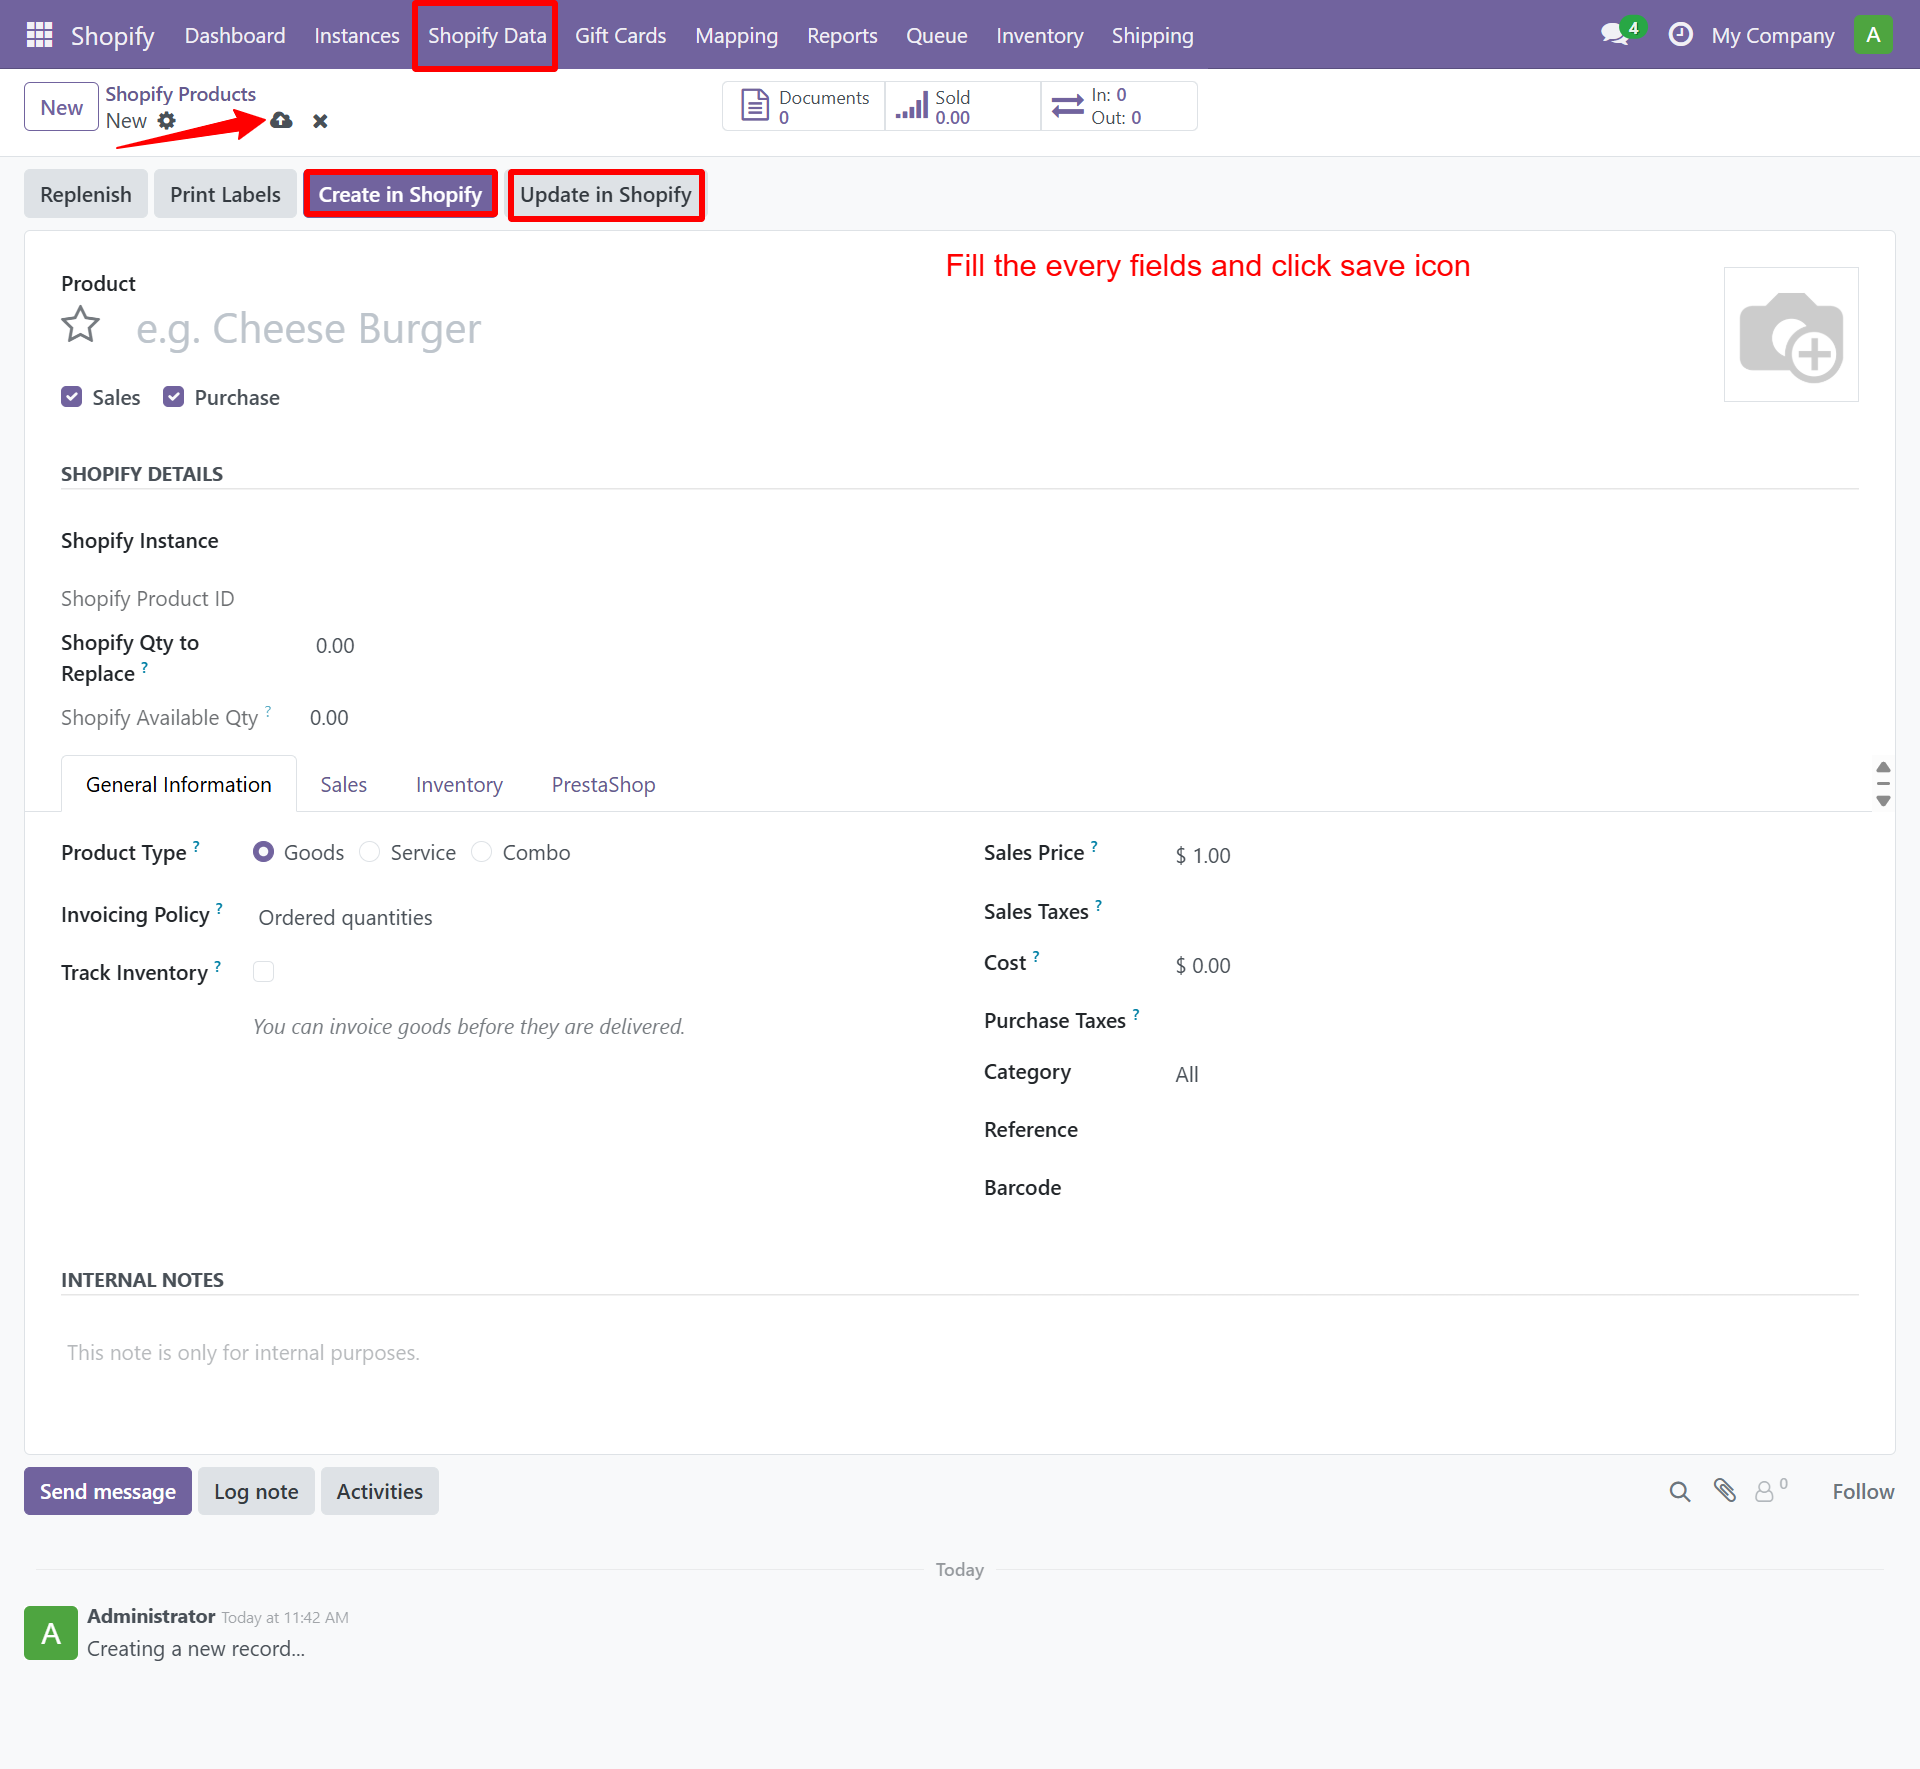Open the gear settings icon near New
Viewport: 1920px width, 1769px height.
pyautogui.click(x=167, y=120)
